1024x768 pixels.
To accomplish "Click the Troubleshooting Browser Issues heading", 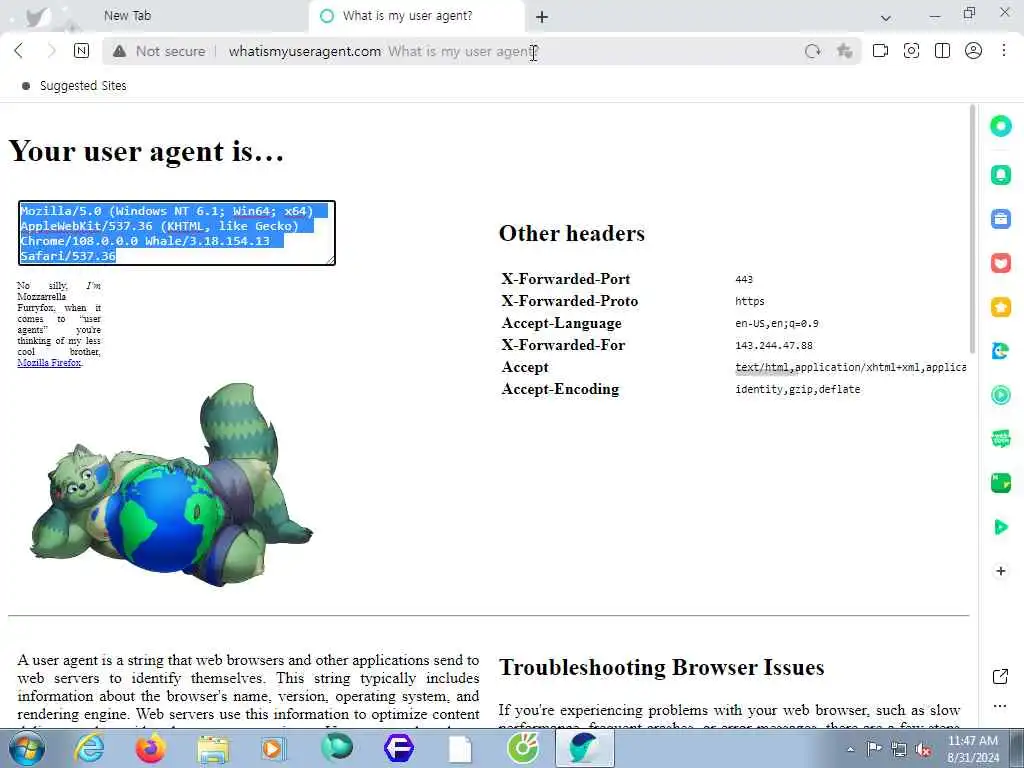I will click(661, 667).
